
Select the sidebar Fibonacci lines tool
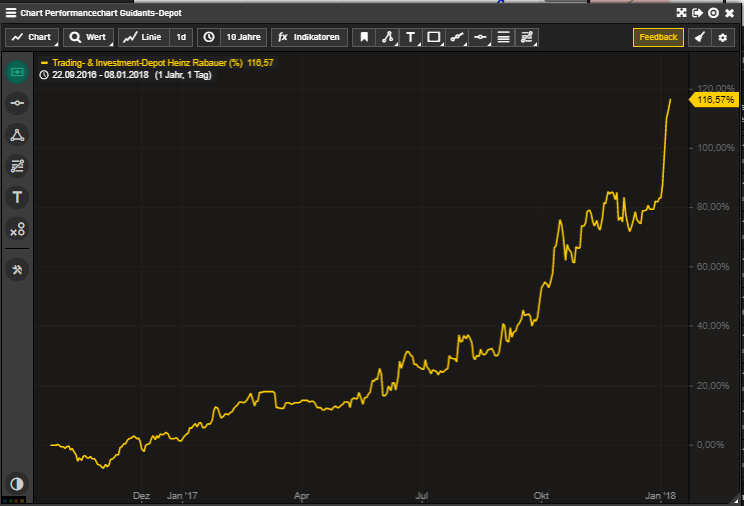click(x=17, y=166)
